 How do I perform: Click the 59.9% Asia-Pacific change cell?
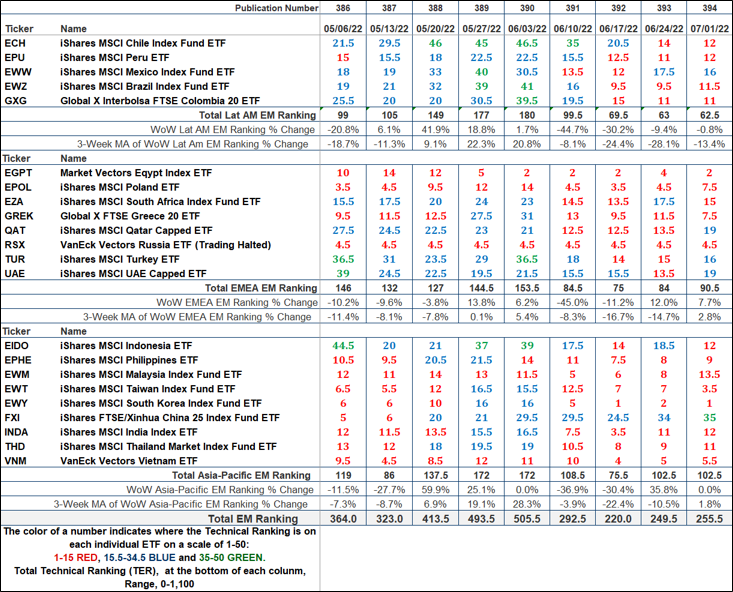point(435,491)
